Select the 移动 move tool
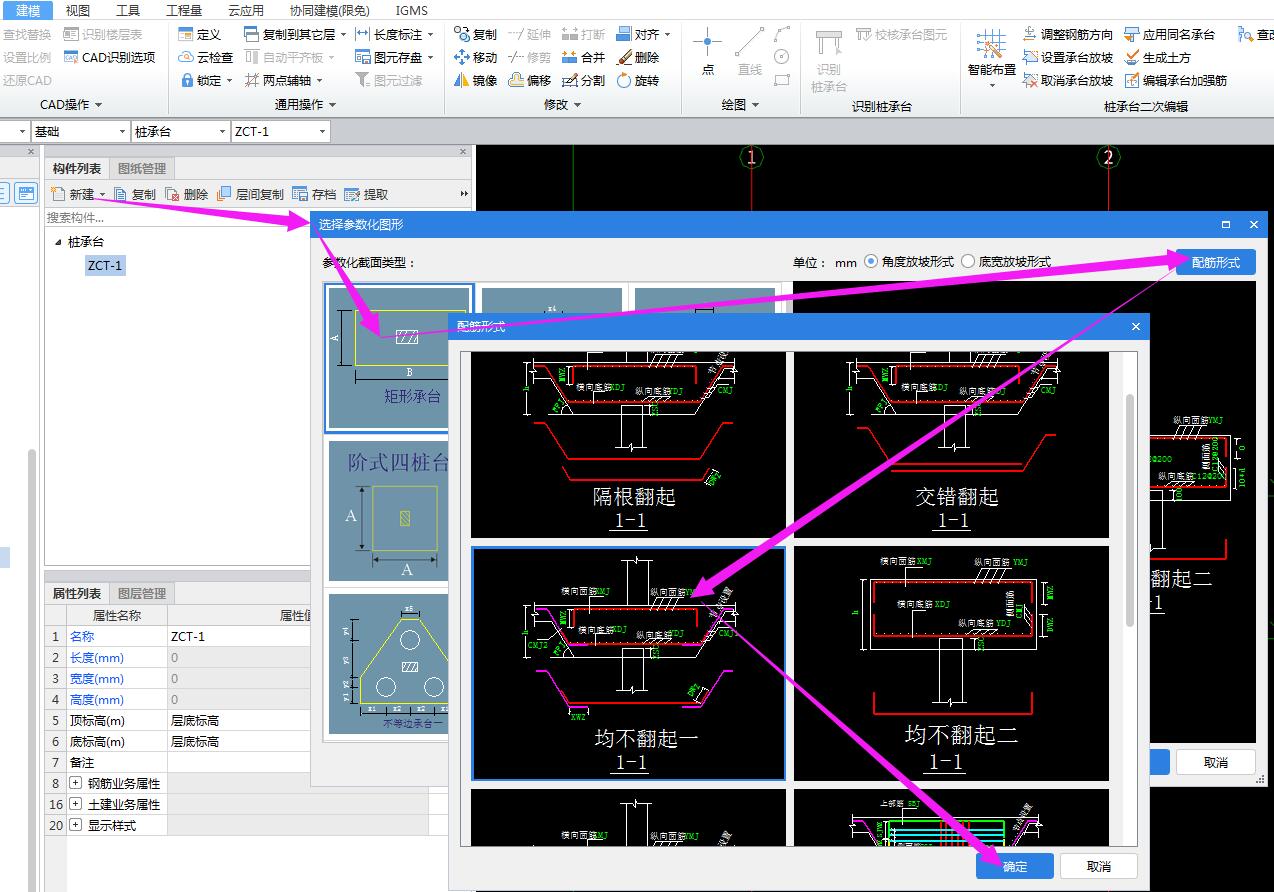This screenshot has width=1274, height=892. pyautogui.click(x=475, y=57)
